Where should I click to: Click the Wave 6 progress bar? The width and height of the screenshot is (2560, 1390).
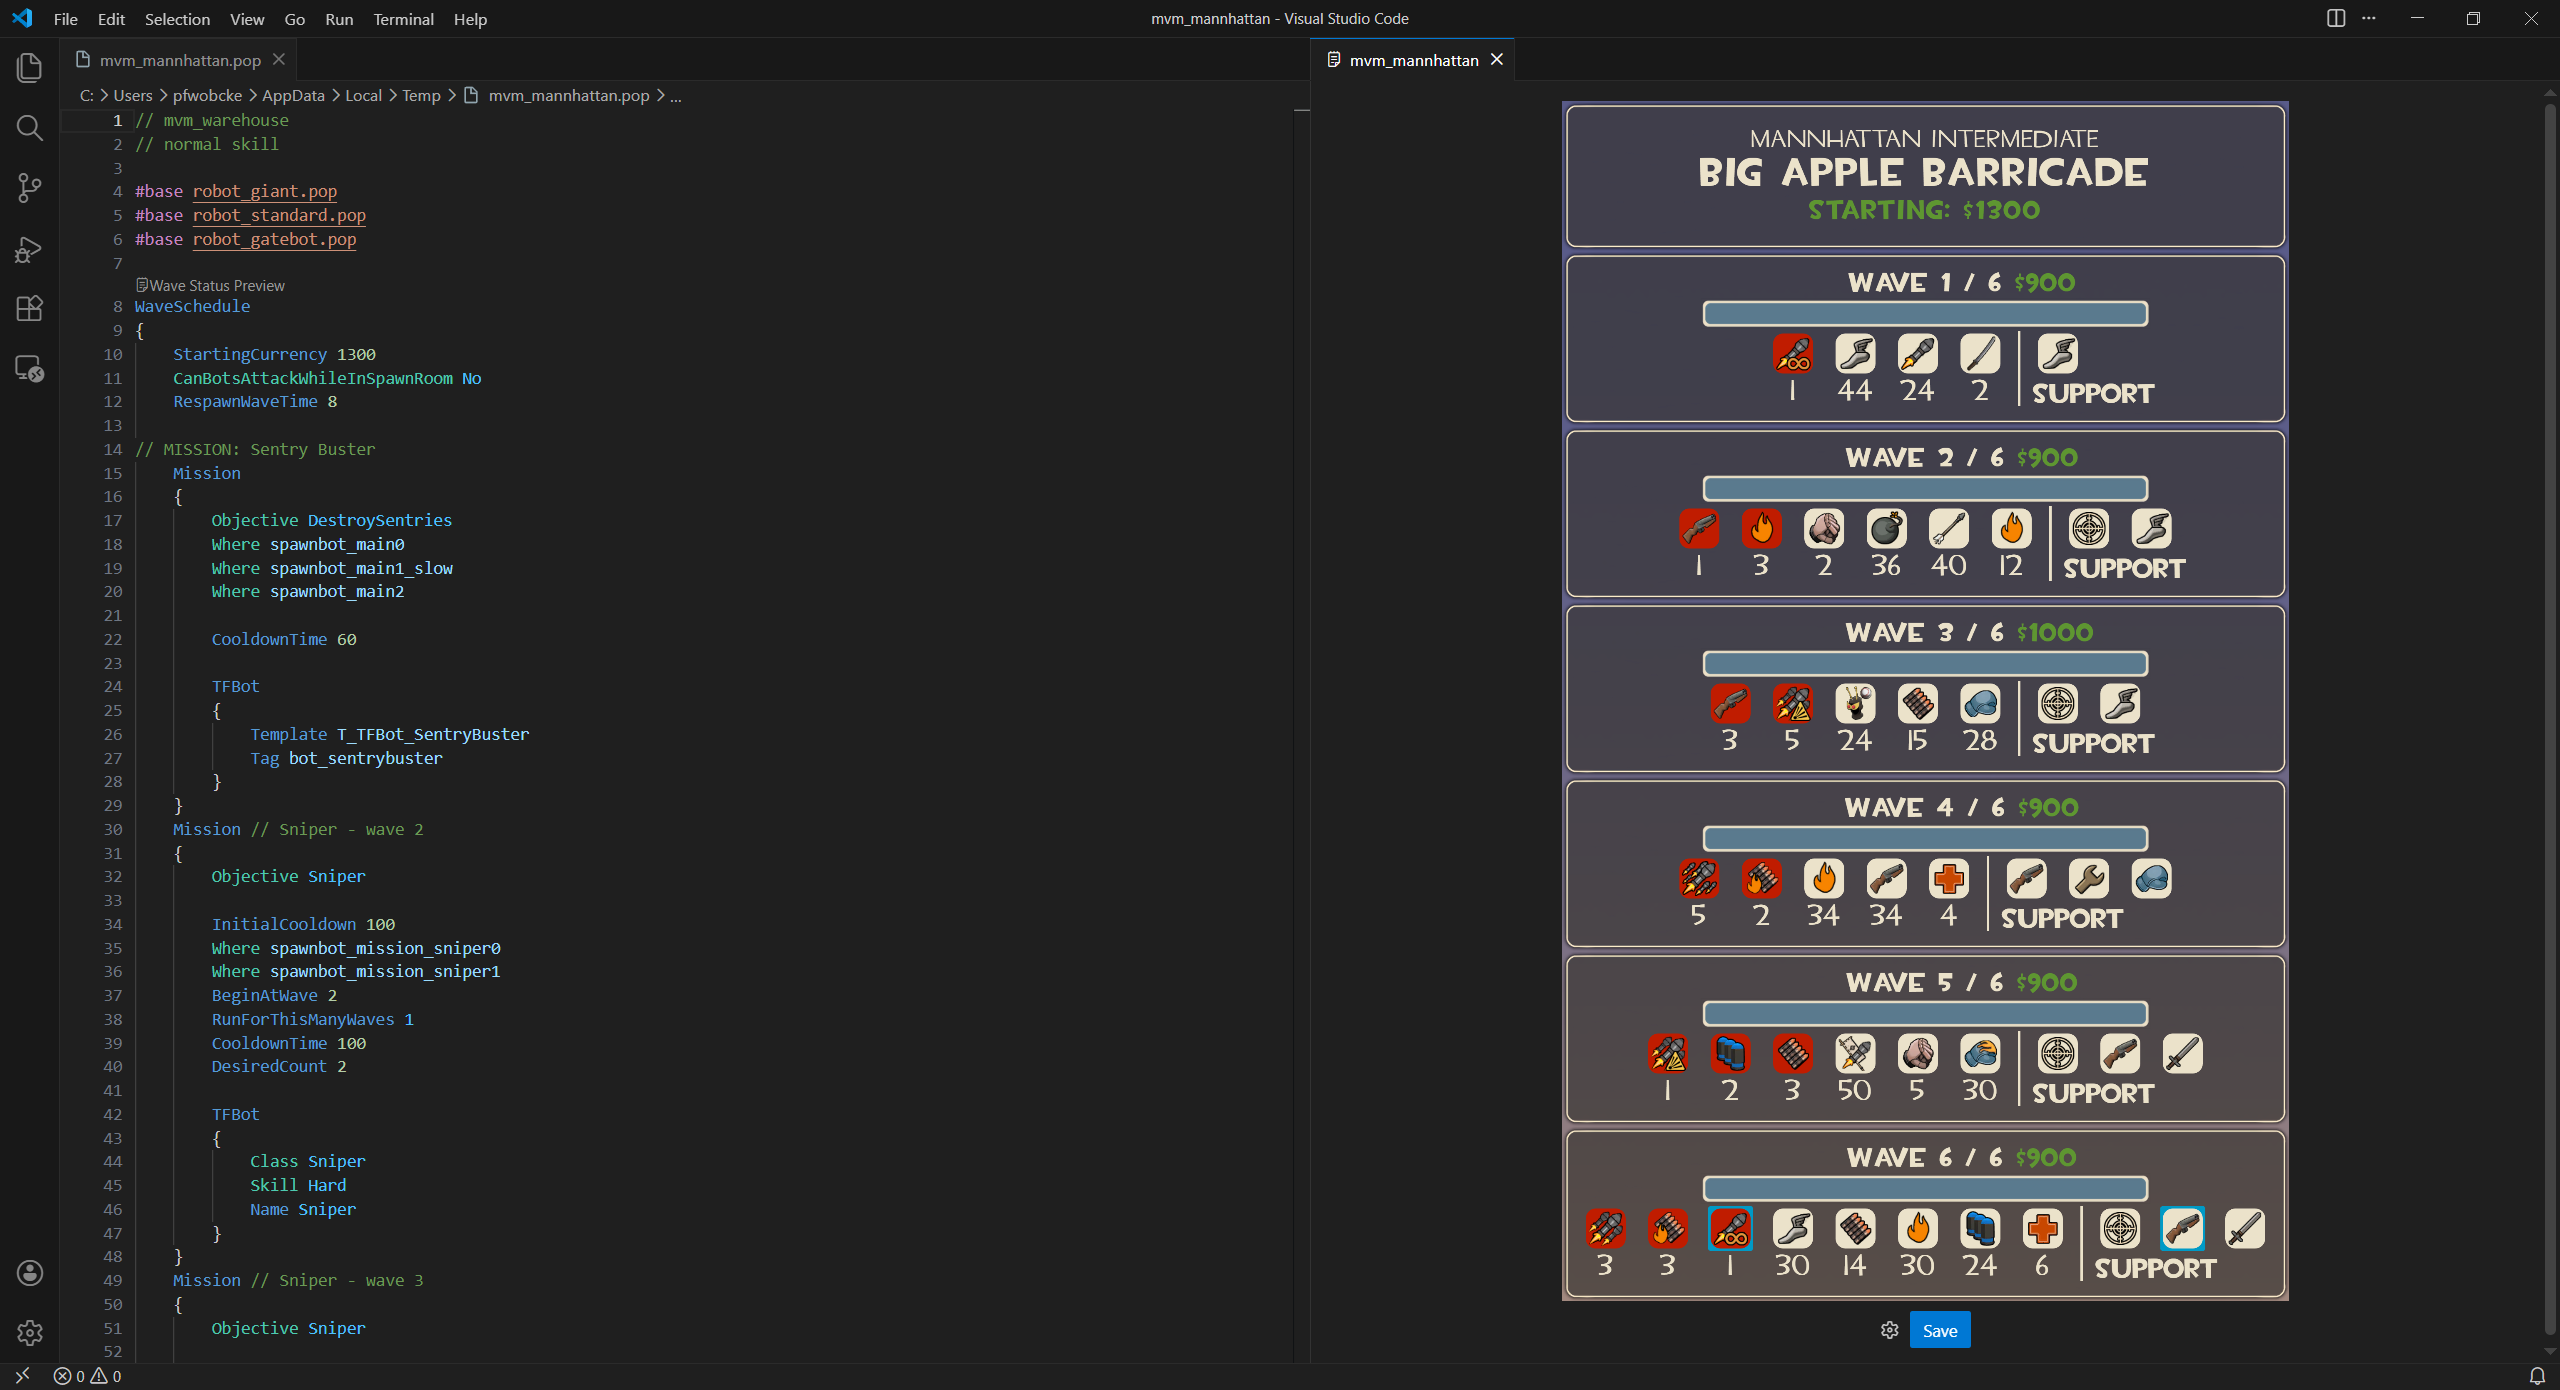click(1925, 1189)
